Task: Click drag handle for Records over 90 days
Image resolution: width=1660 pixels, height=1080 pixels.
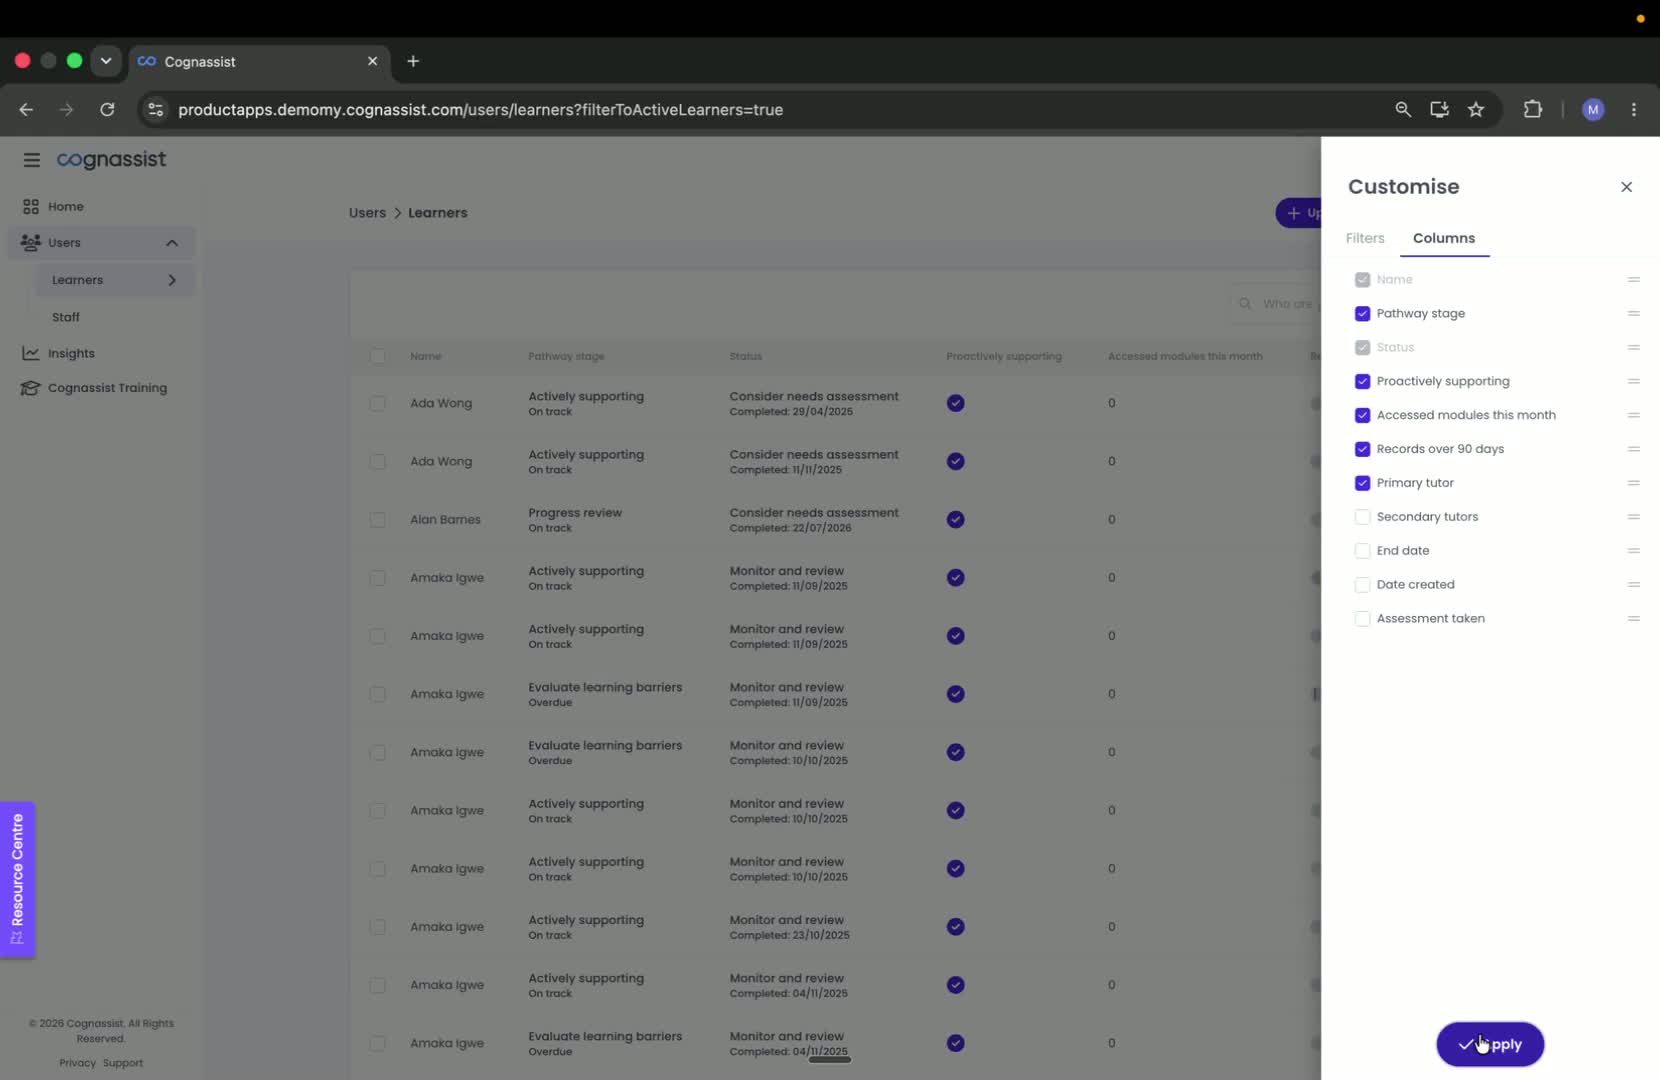Action: (x=1633, y=450)
